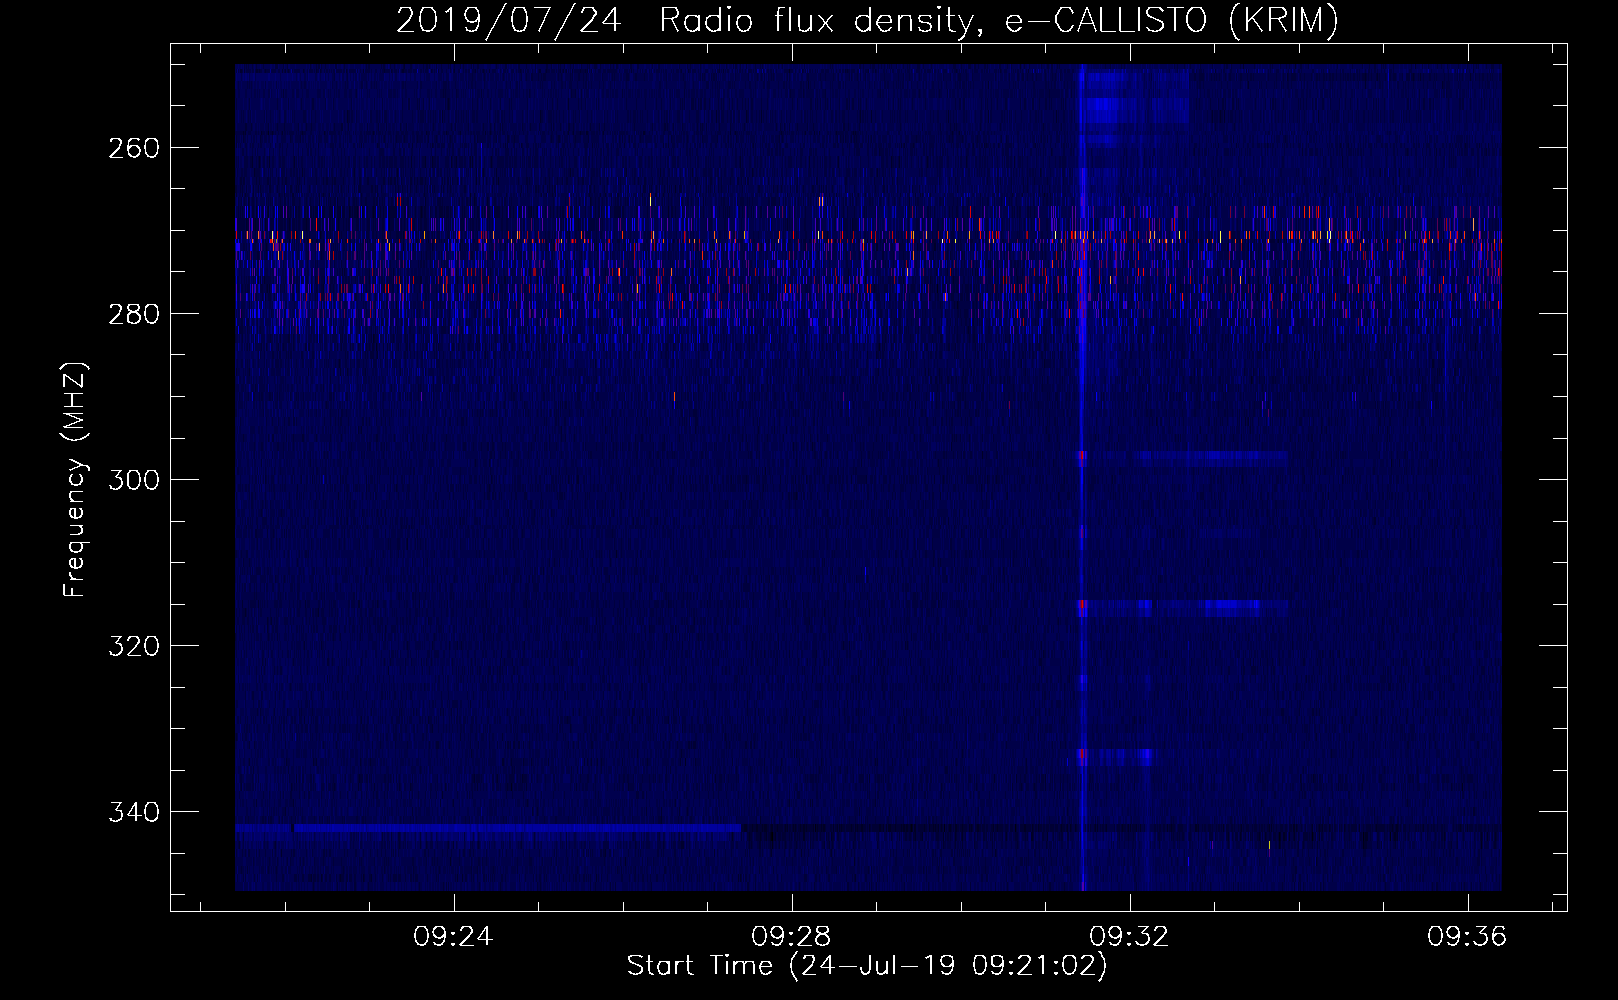The image size is (1618, 1000).
Task: Click the short emission patch near 333 MHz
Action: (x=1115, y=757)
